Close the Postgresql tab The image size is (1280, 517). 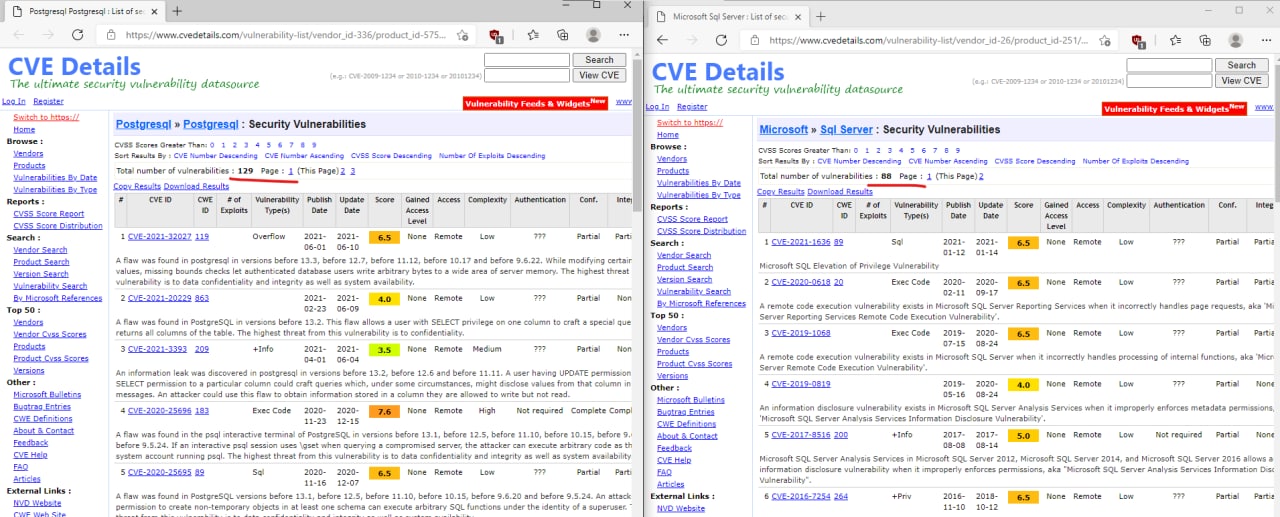click(x=153, y=11)
